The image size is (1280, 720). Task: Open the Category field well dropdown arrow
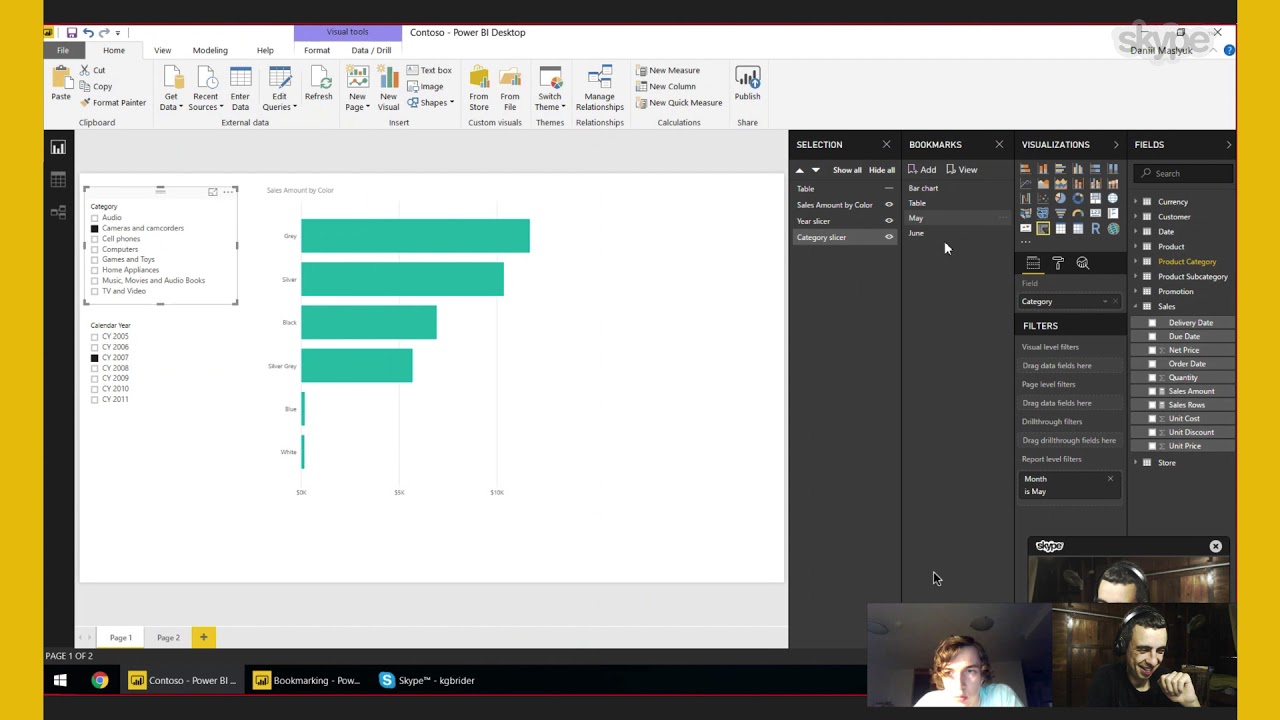tap(1105, 302)
